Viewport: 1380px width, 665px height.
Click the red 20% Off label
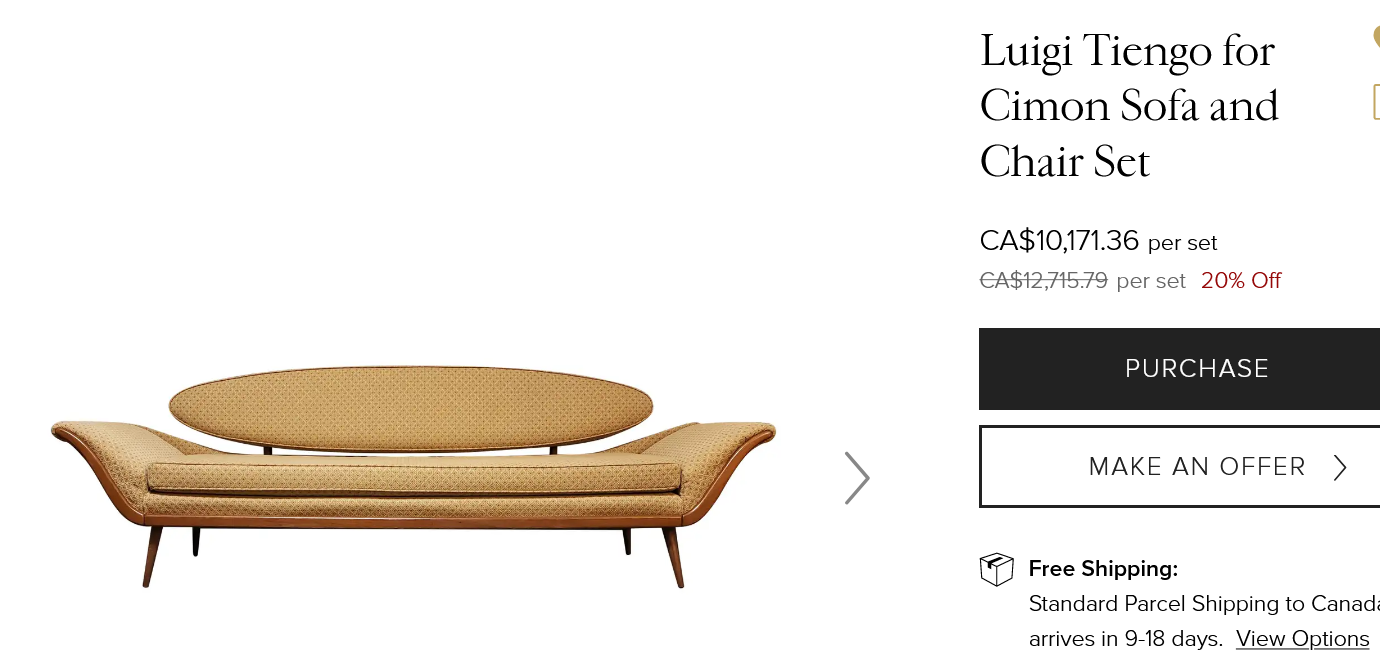click(x=1241, y=281)
